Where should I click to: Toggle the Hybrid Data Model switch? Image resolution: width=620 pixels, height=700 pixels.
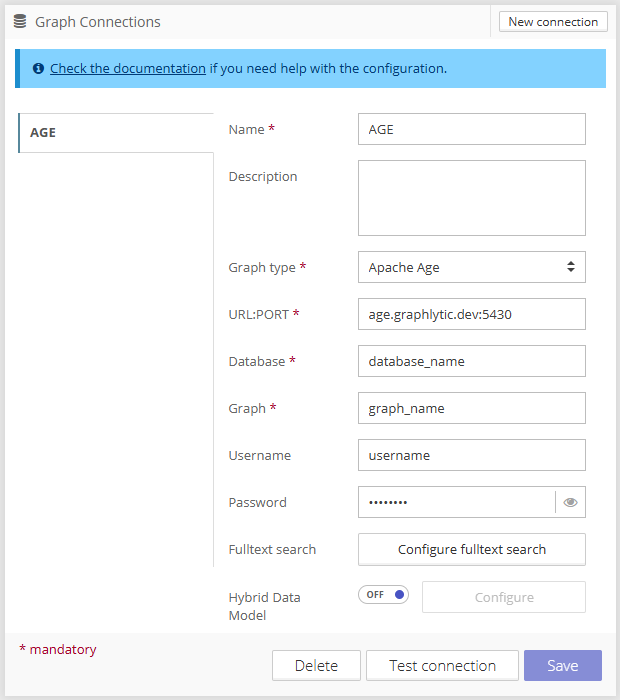[x=384, y=594]
